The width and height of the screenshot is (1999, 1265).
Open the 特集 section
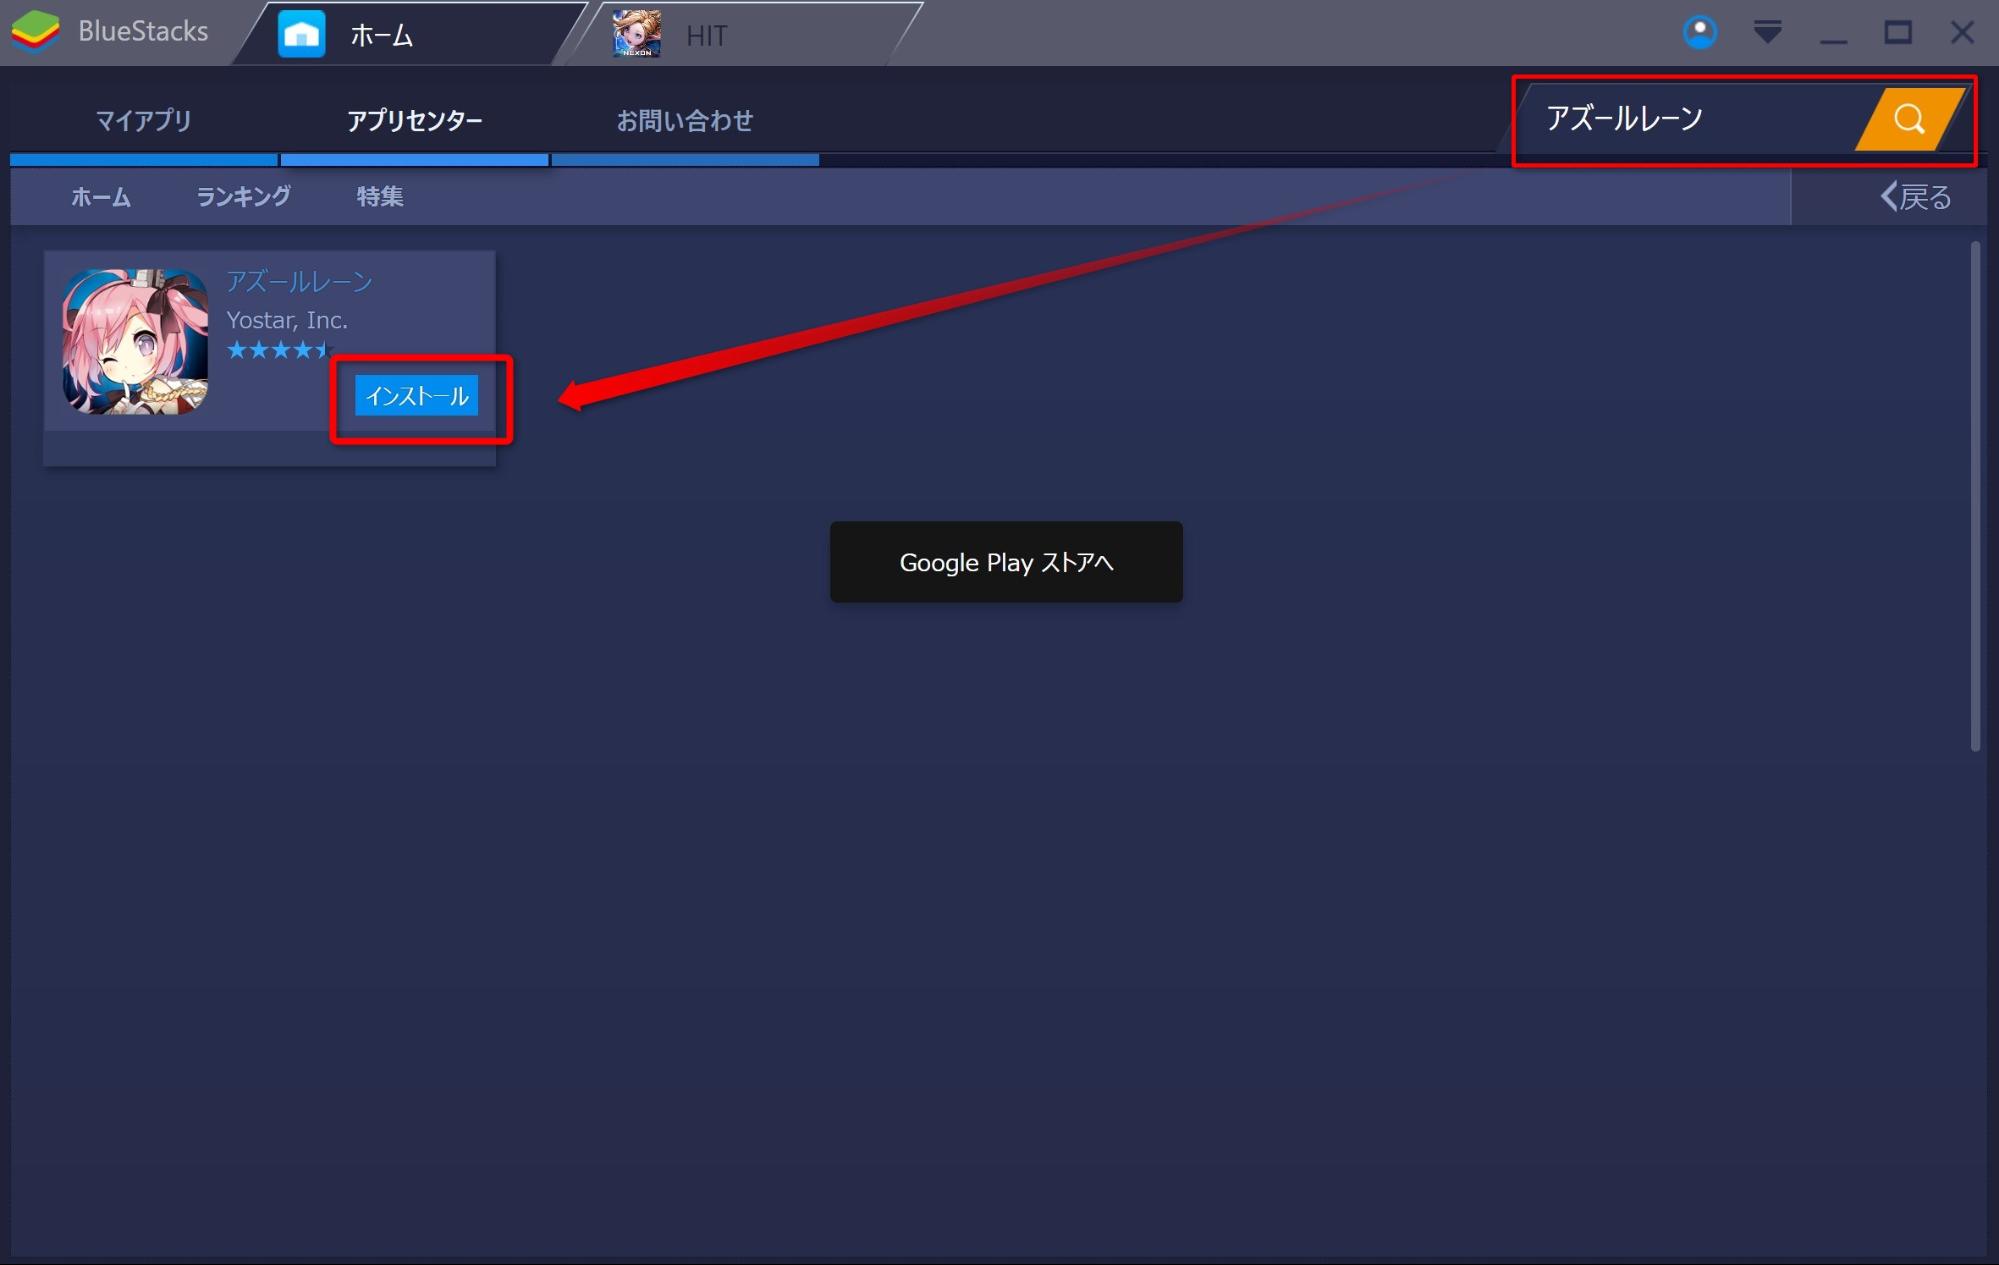[380, 197]
